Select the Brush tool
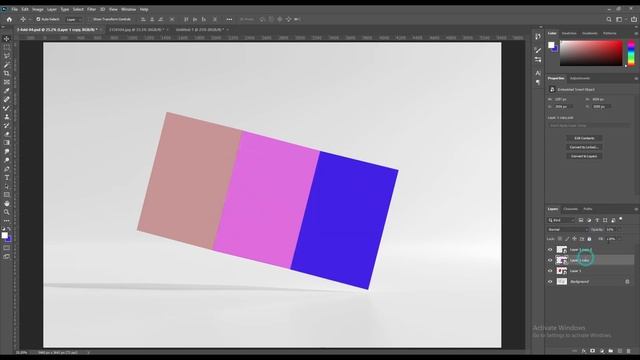Viewport: 640px width, 360px height. (7, 108)
